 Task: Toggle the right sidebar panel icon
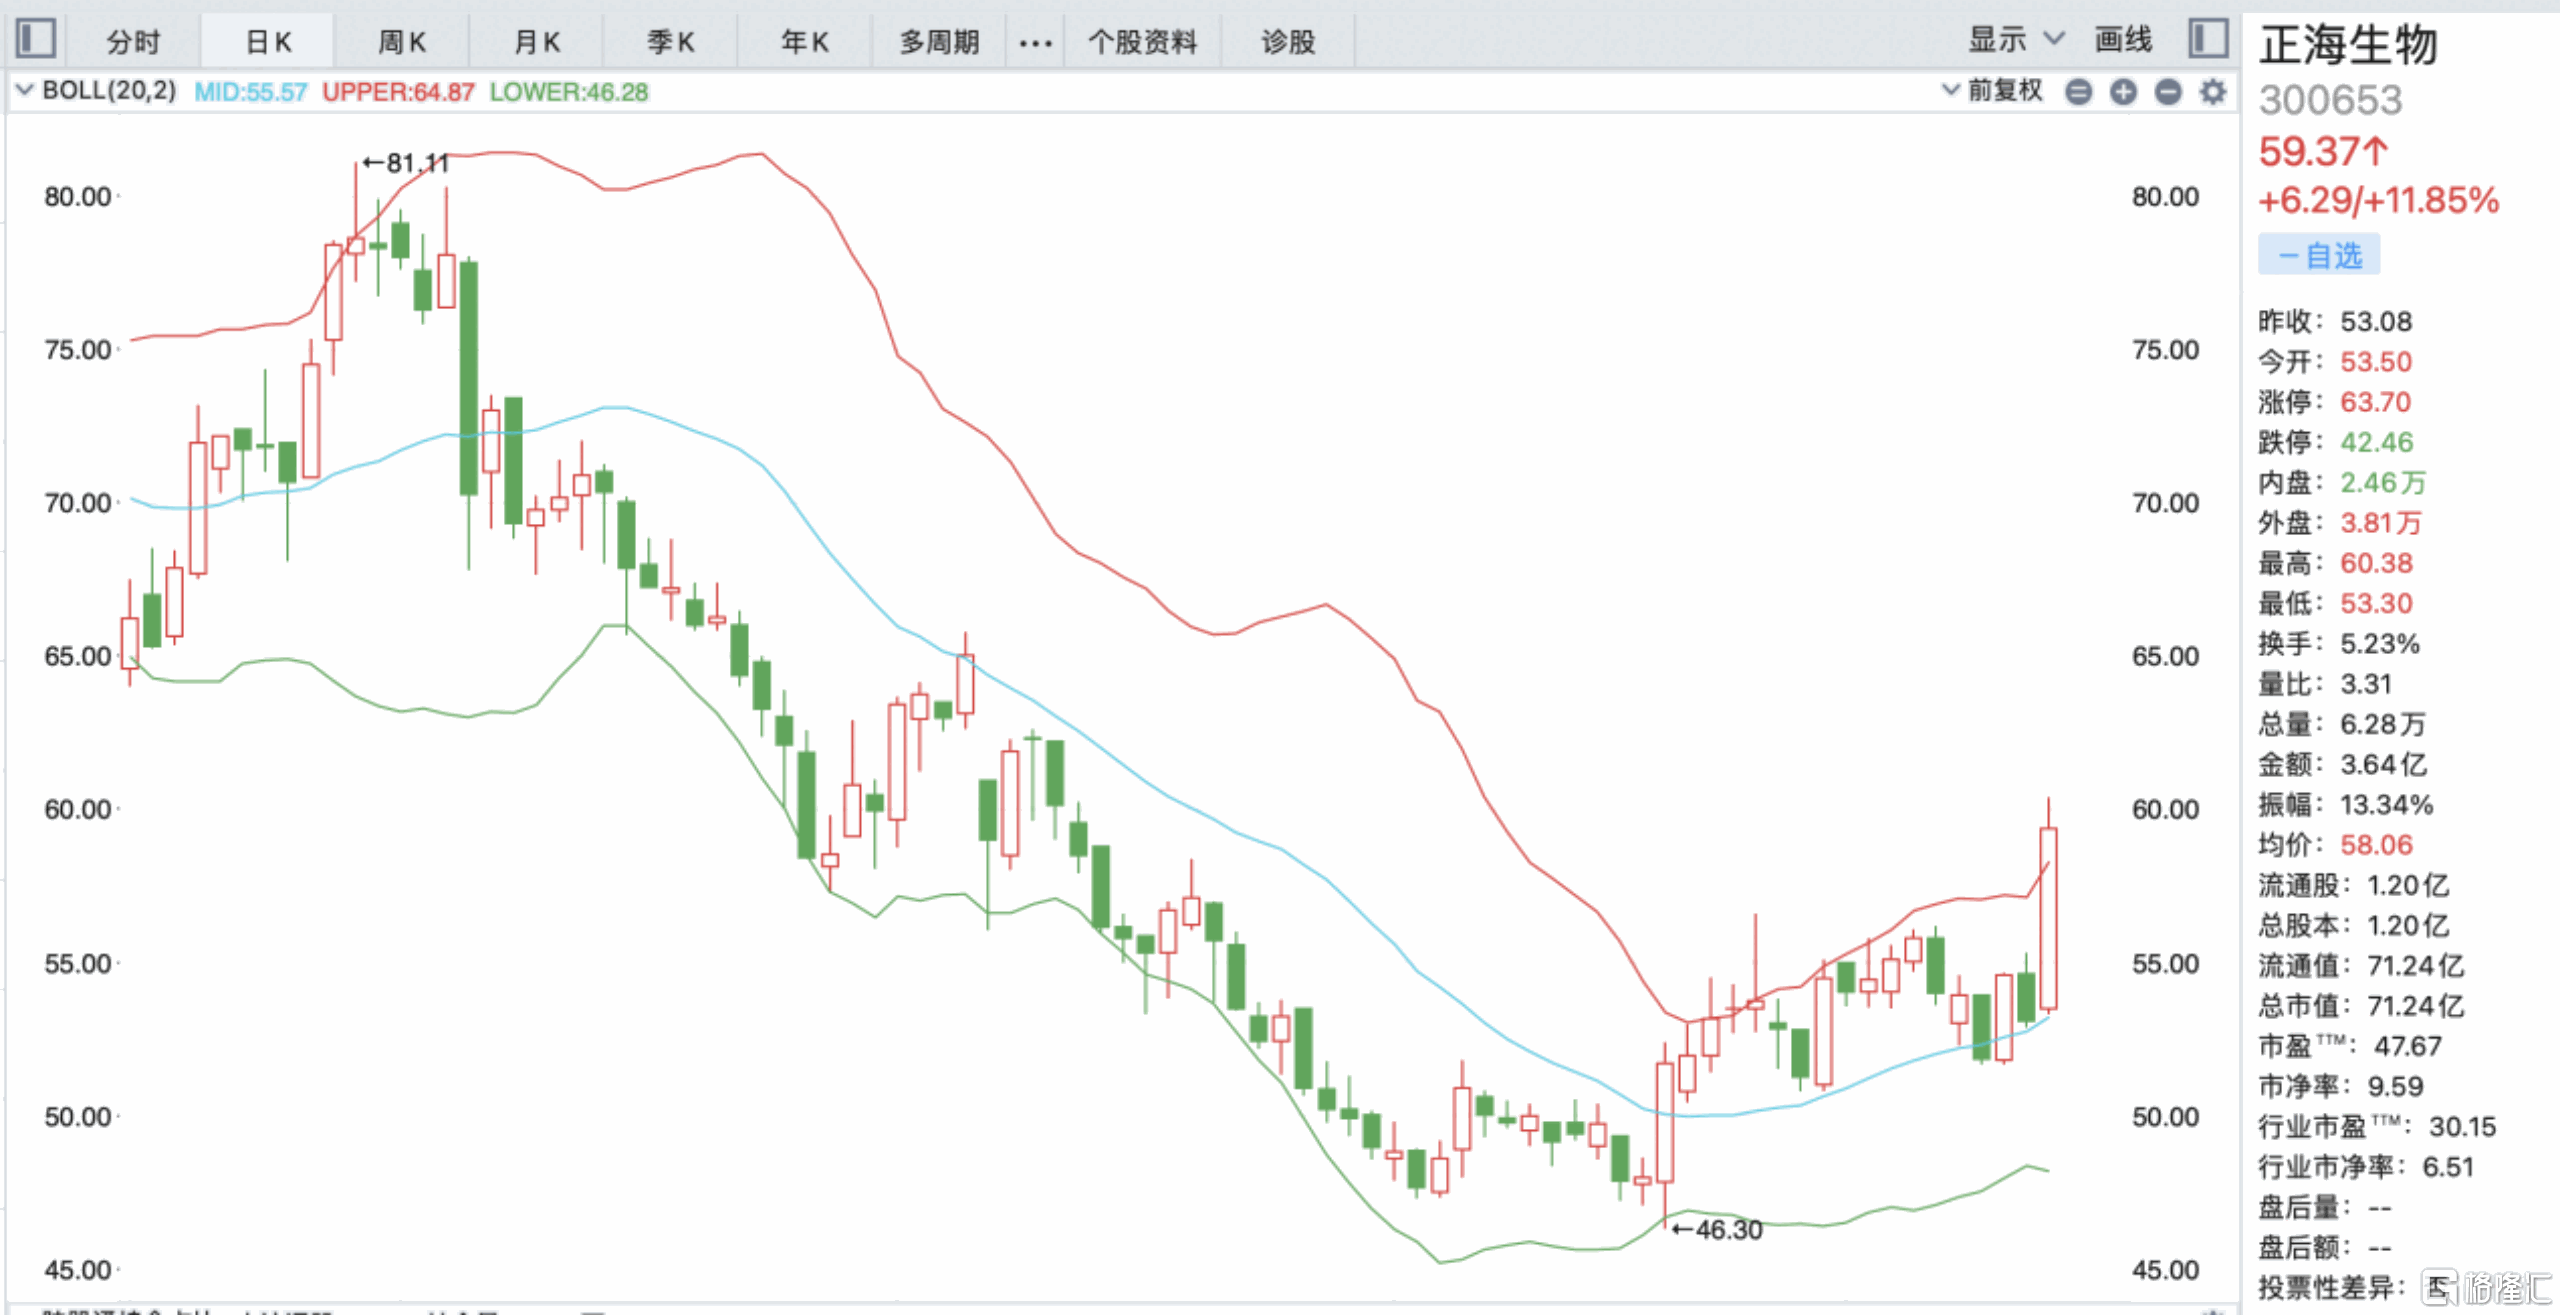coord(2208,39)
